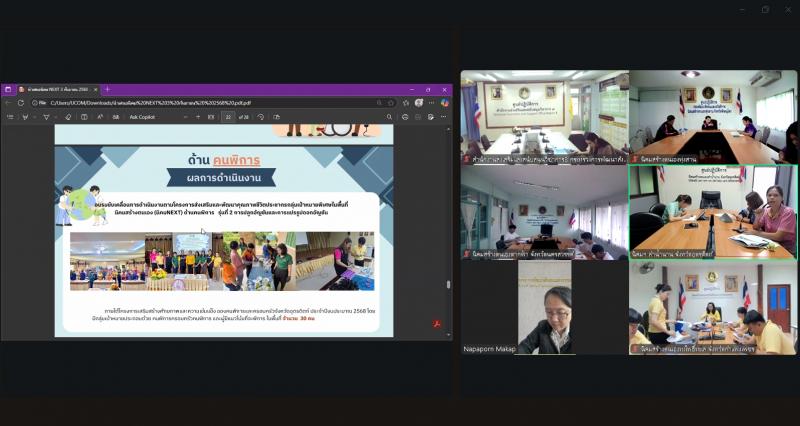Open the PDF table of contents panel
This screenshot has height=426, width=800.
click(10, 117)
